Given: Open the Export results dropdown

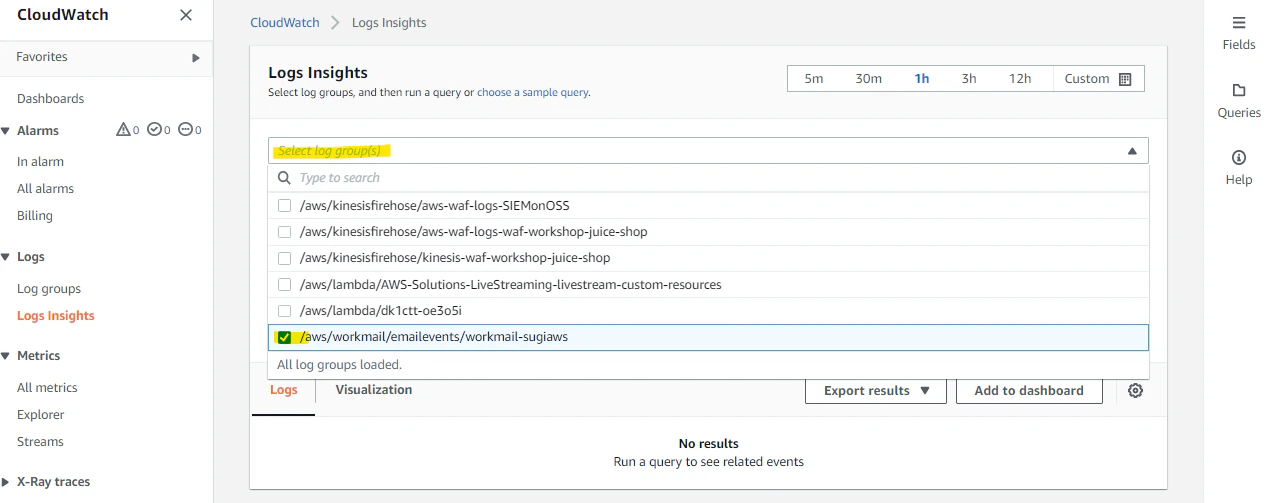Looking at the screenshot, I should 876,391.
